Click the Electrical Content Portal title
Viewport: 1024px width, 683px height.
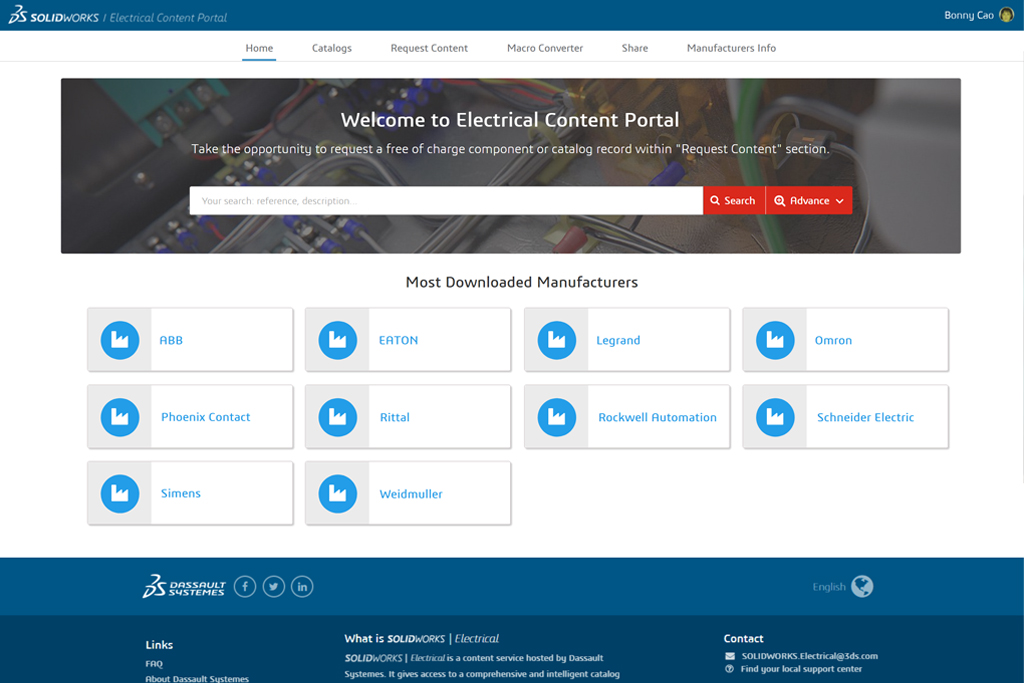click(168, 18)
